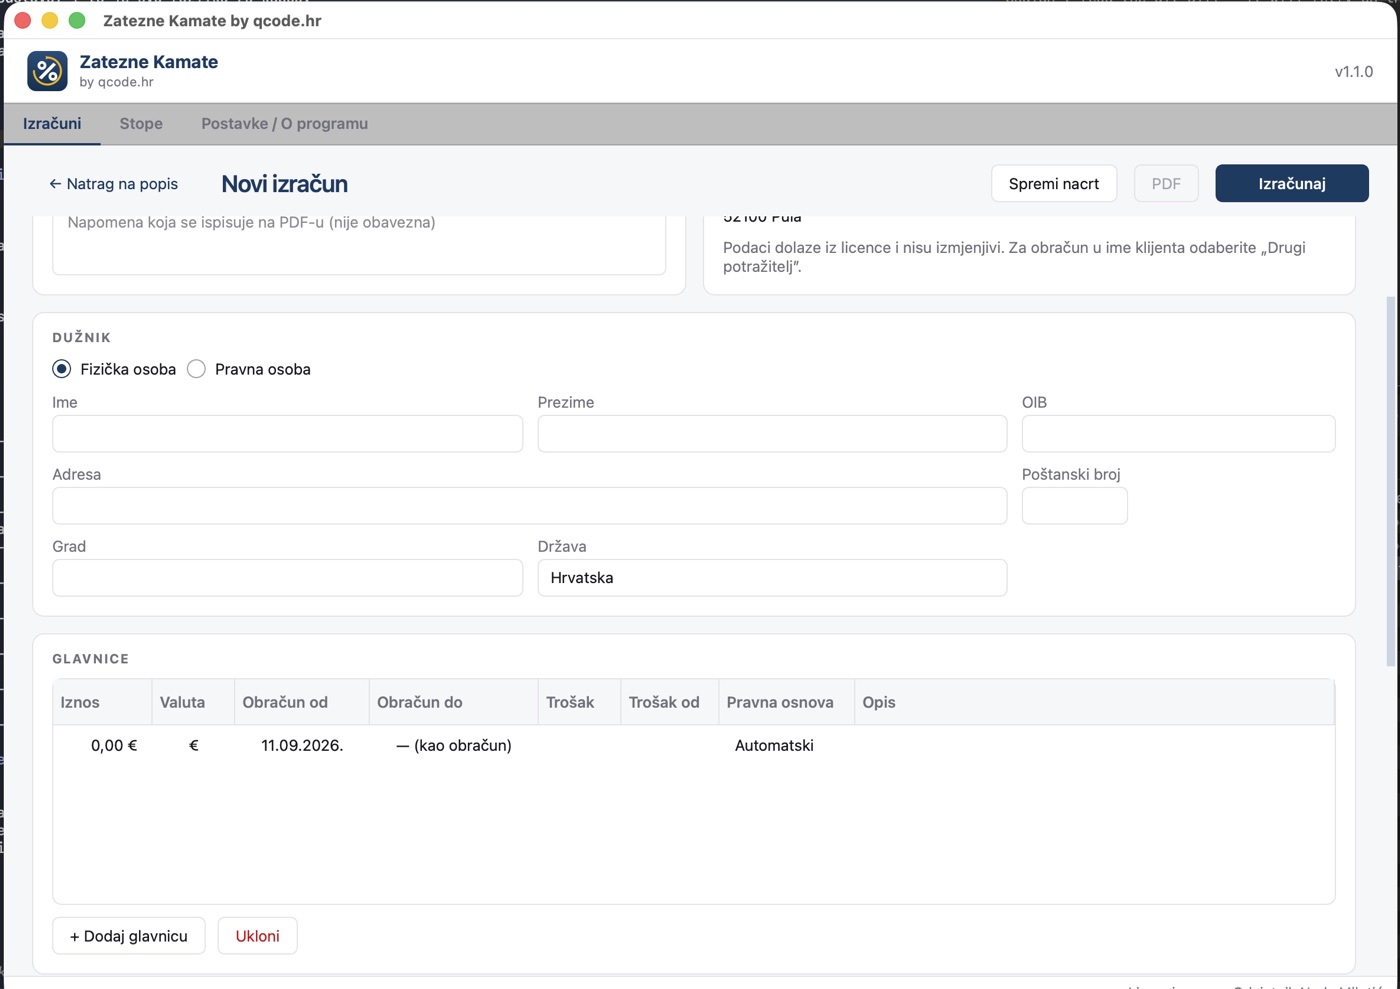Open the Postavke / O programu tab
This screenshot has height=989, width=1400.
[284, 124]
